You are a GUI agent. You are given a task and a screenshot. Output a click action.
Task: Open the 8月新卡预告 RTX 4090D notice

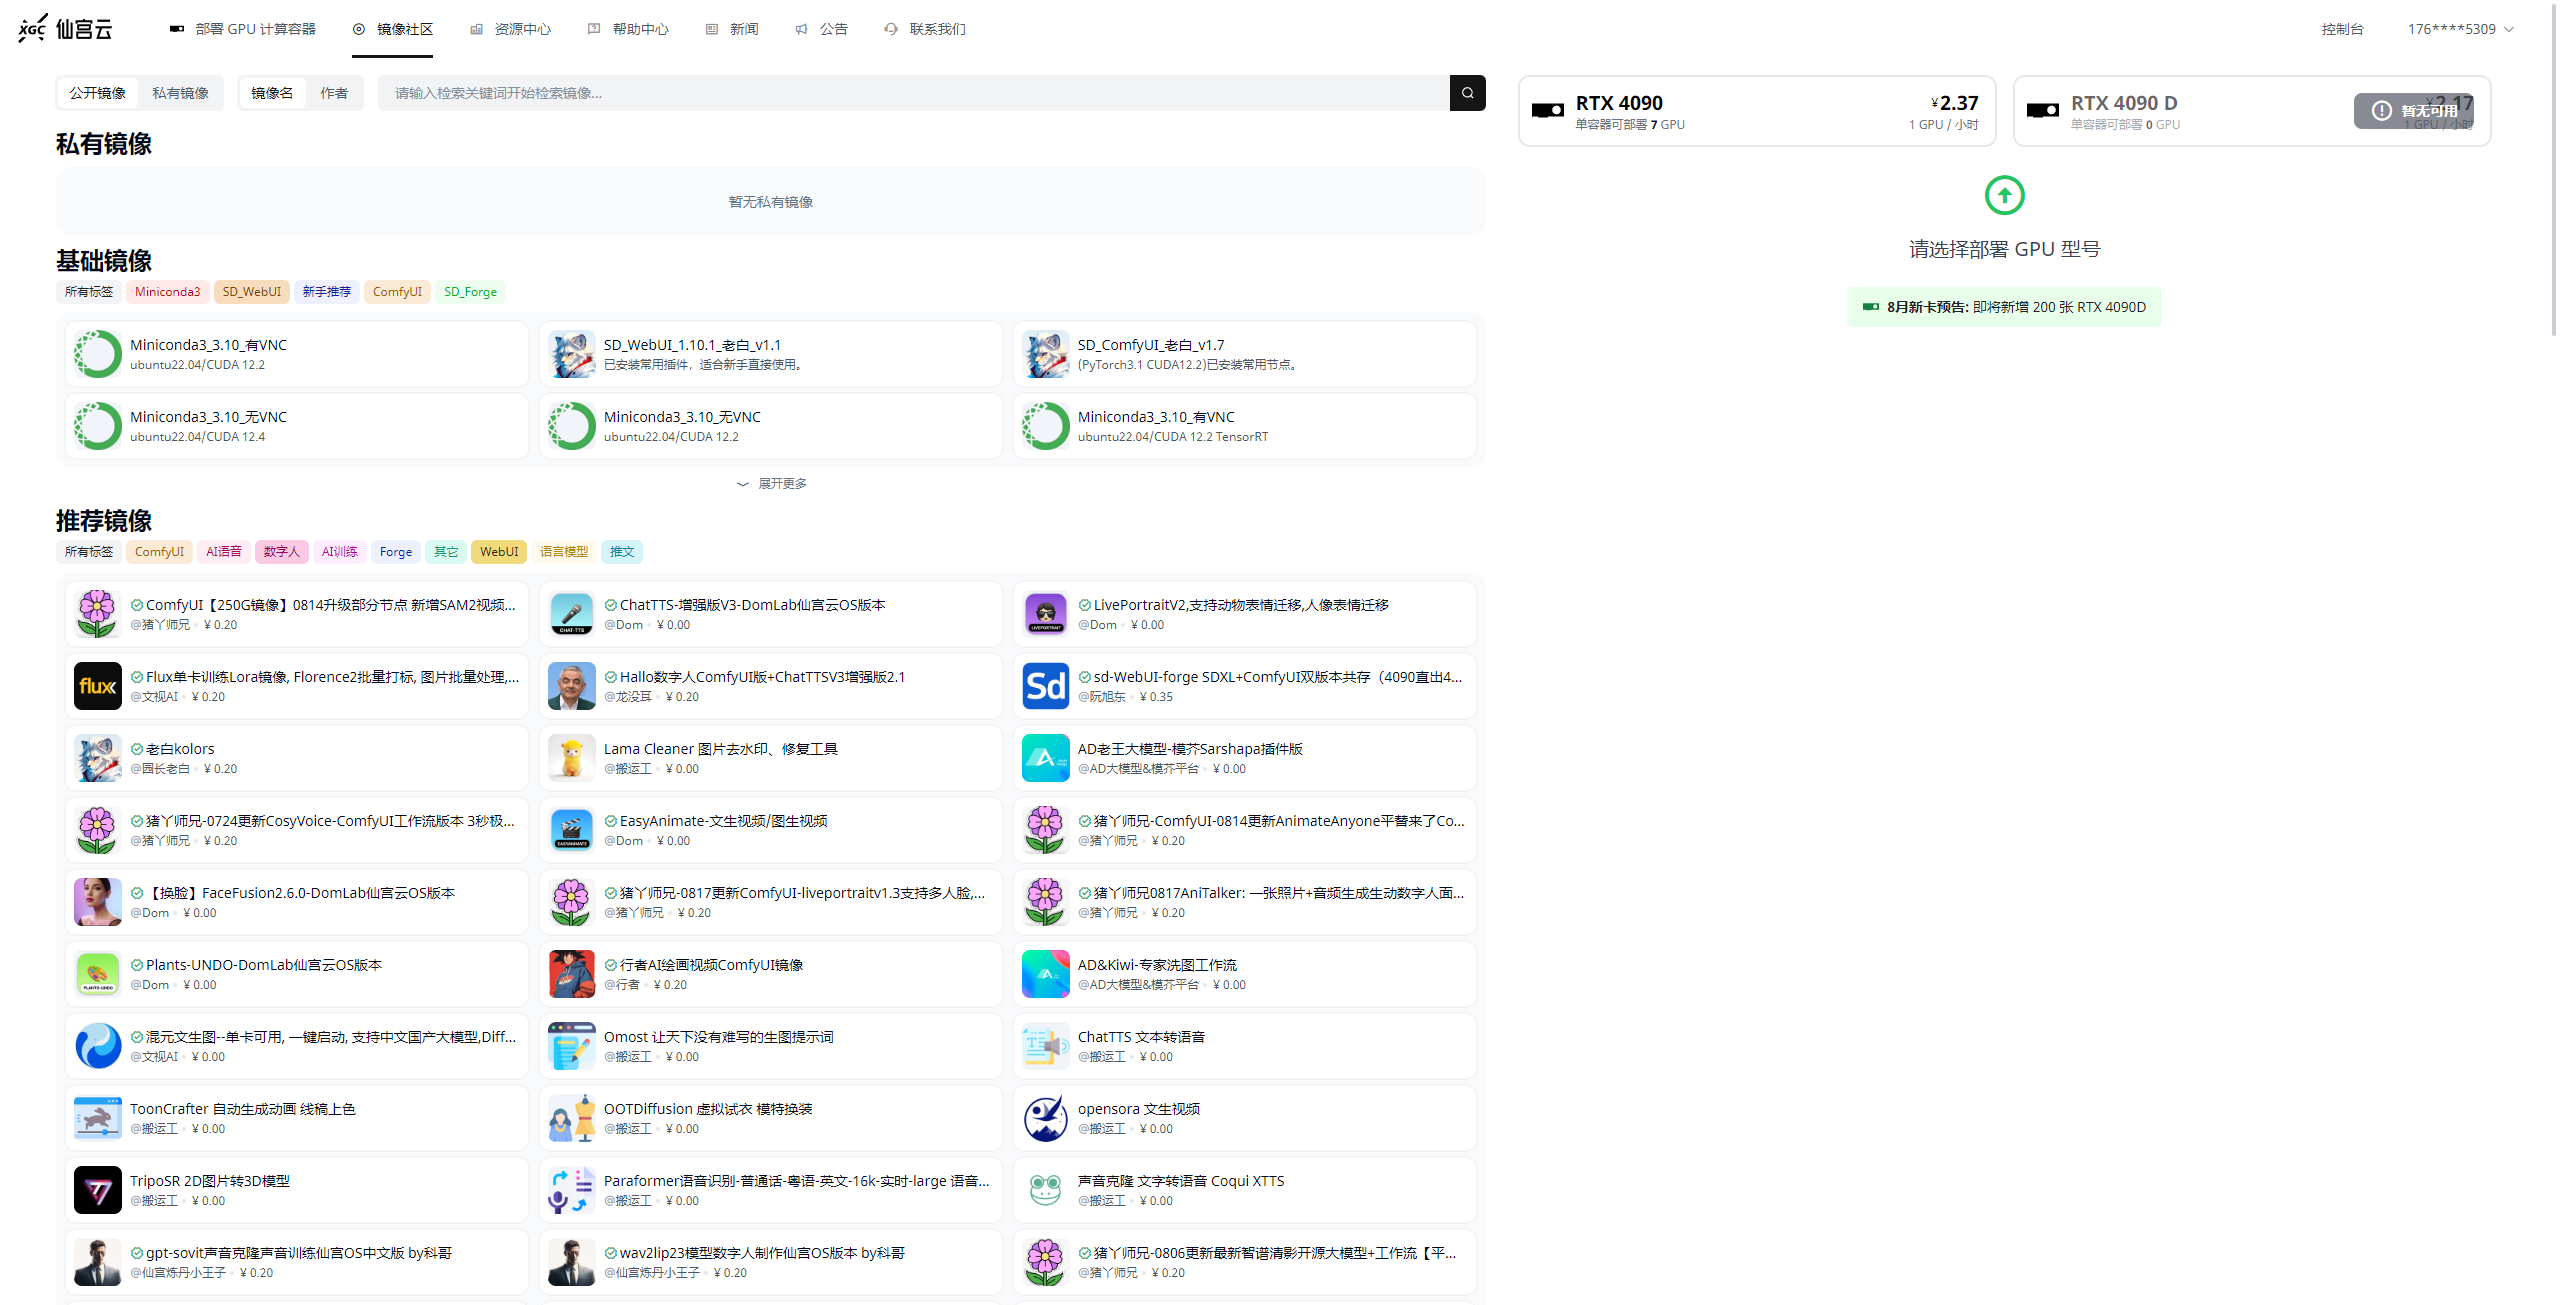pyautogui.click(x=2004, y=307)
